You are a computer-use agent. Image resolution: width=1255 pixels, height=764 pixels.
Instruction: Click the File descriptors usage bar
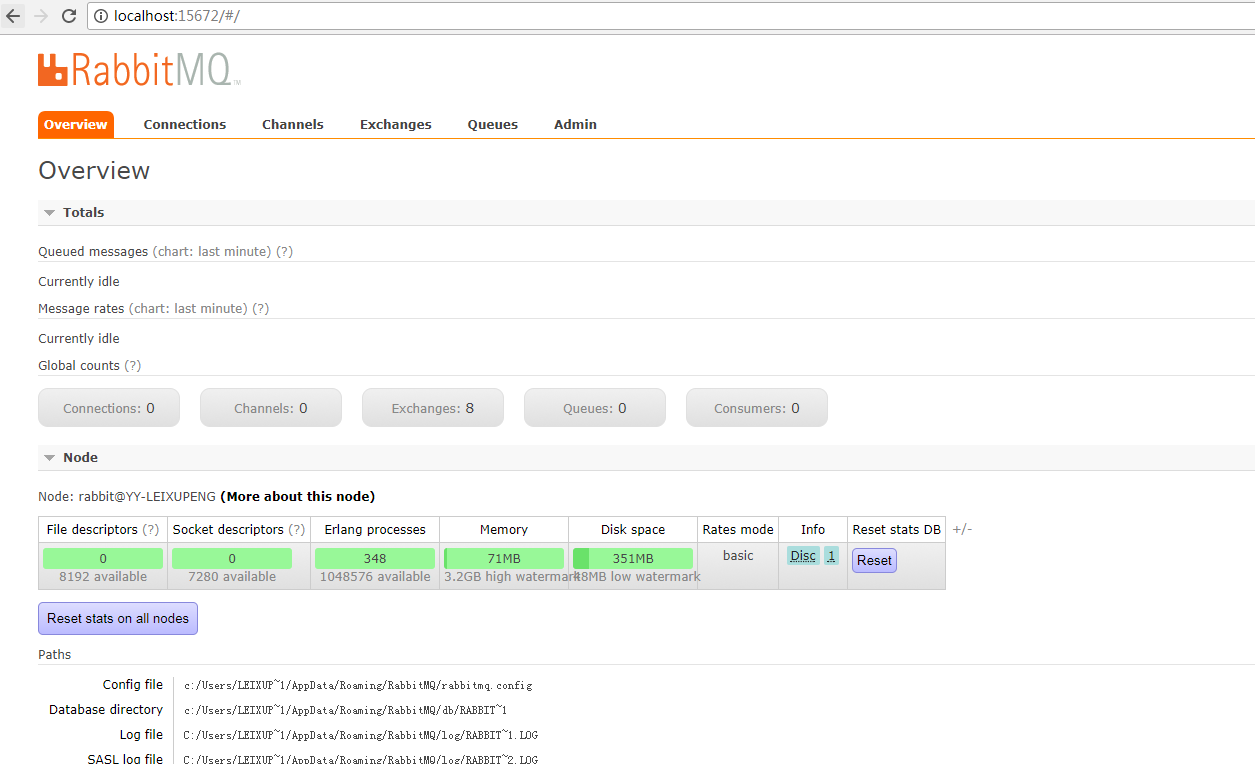point(103,559)
